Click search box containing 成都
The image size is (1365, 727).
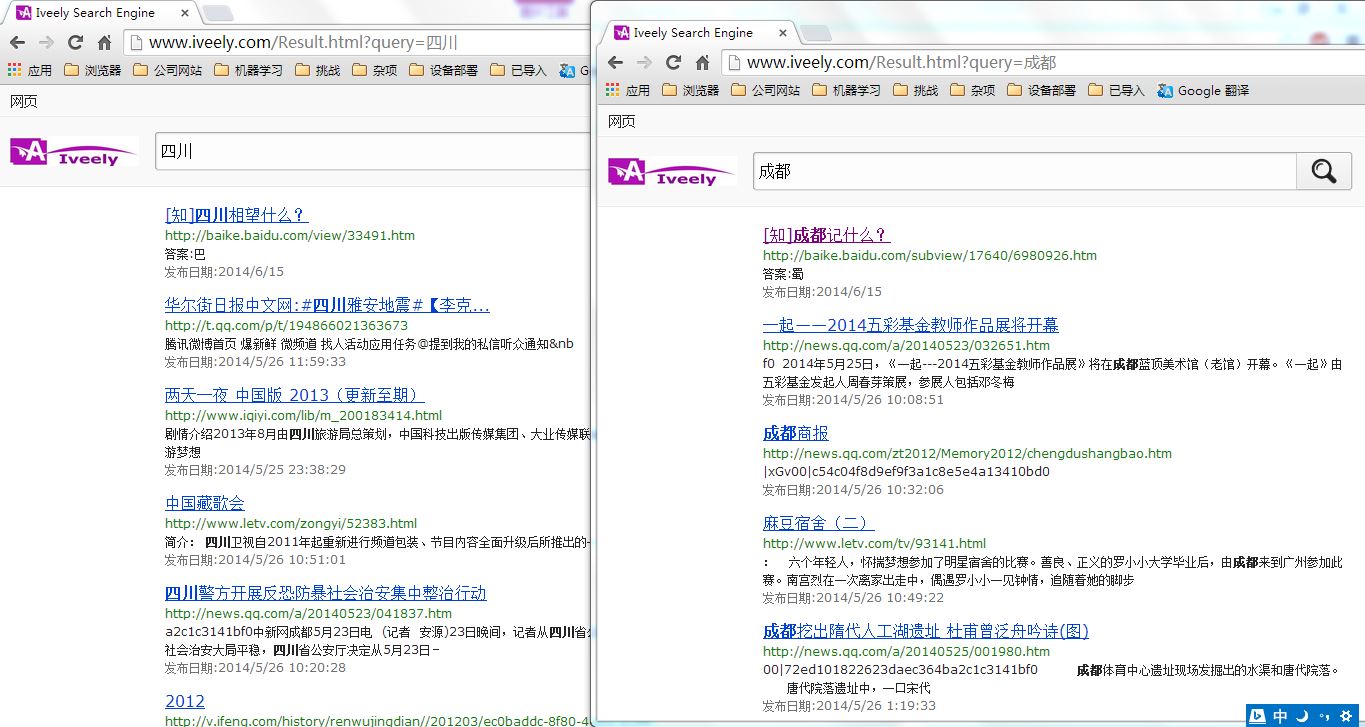pos(1024,171)
